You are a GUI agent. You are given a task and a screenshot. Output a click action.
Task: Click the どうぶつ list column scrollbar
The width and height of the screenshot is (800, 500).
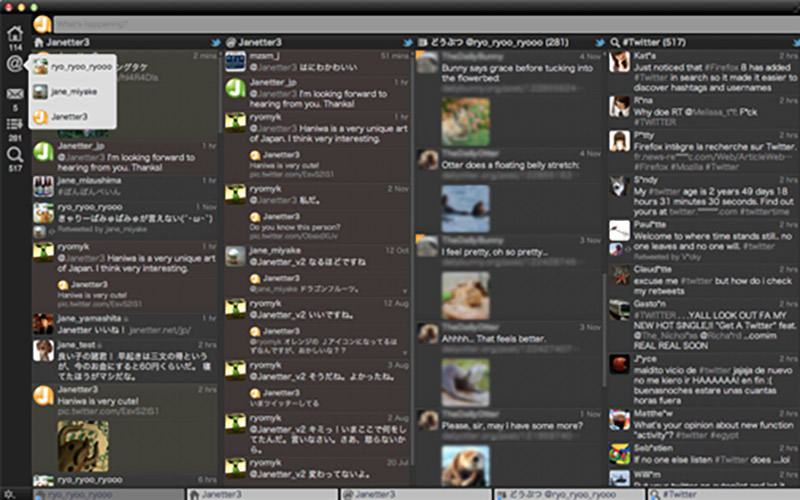coord(604,329)
